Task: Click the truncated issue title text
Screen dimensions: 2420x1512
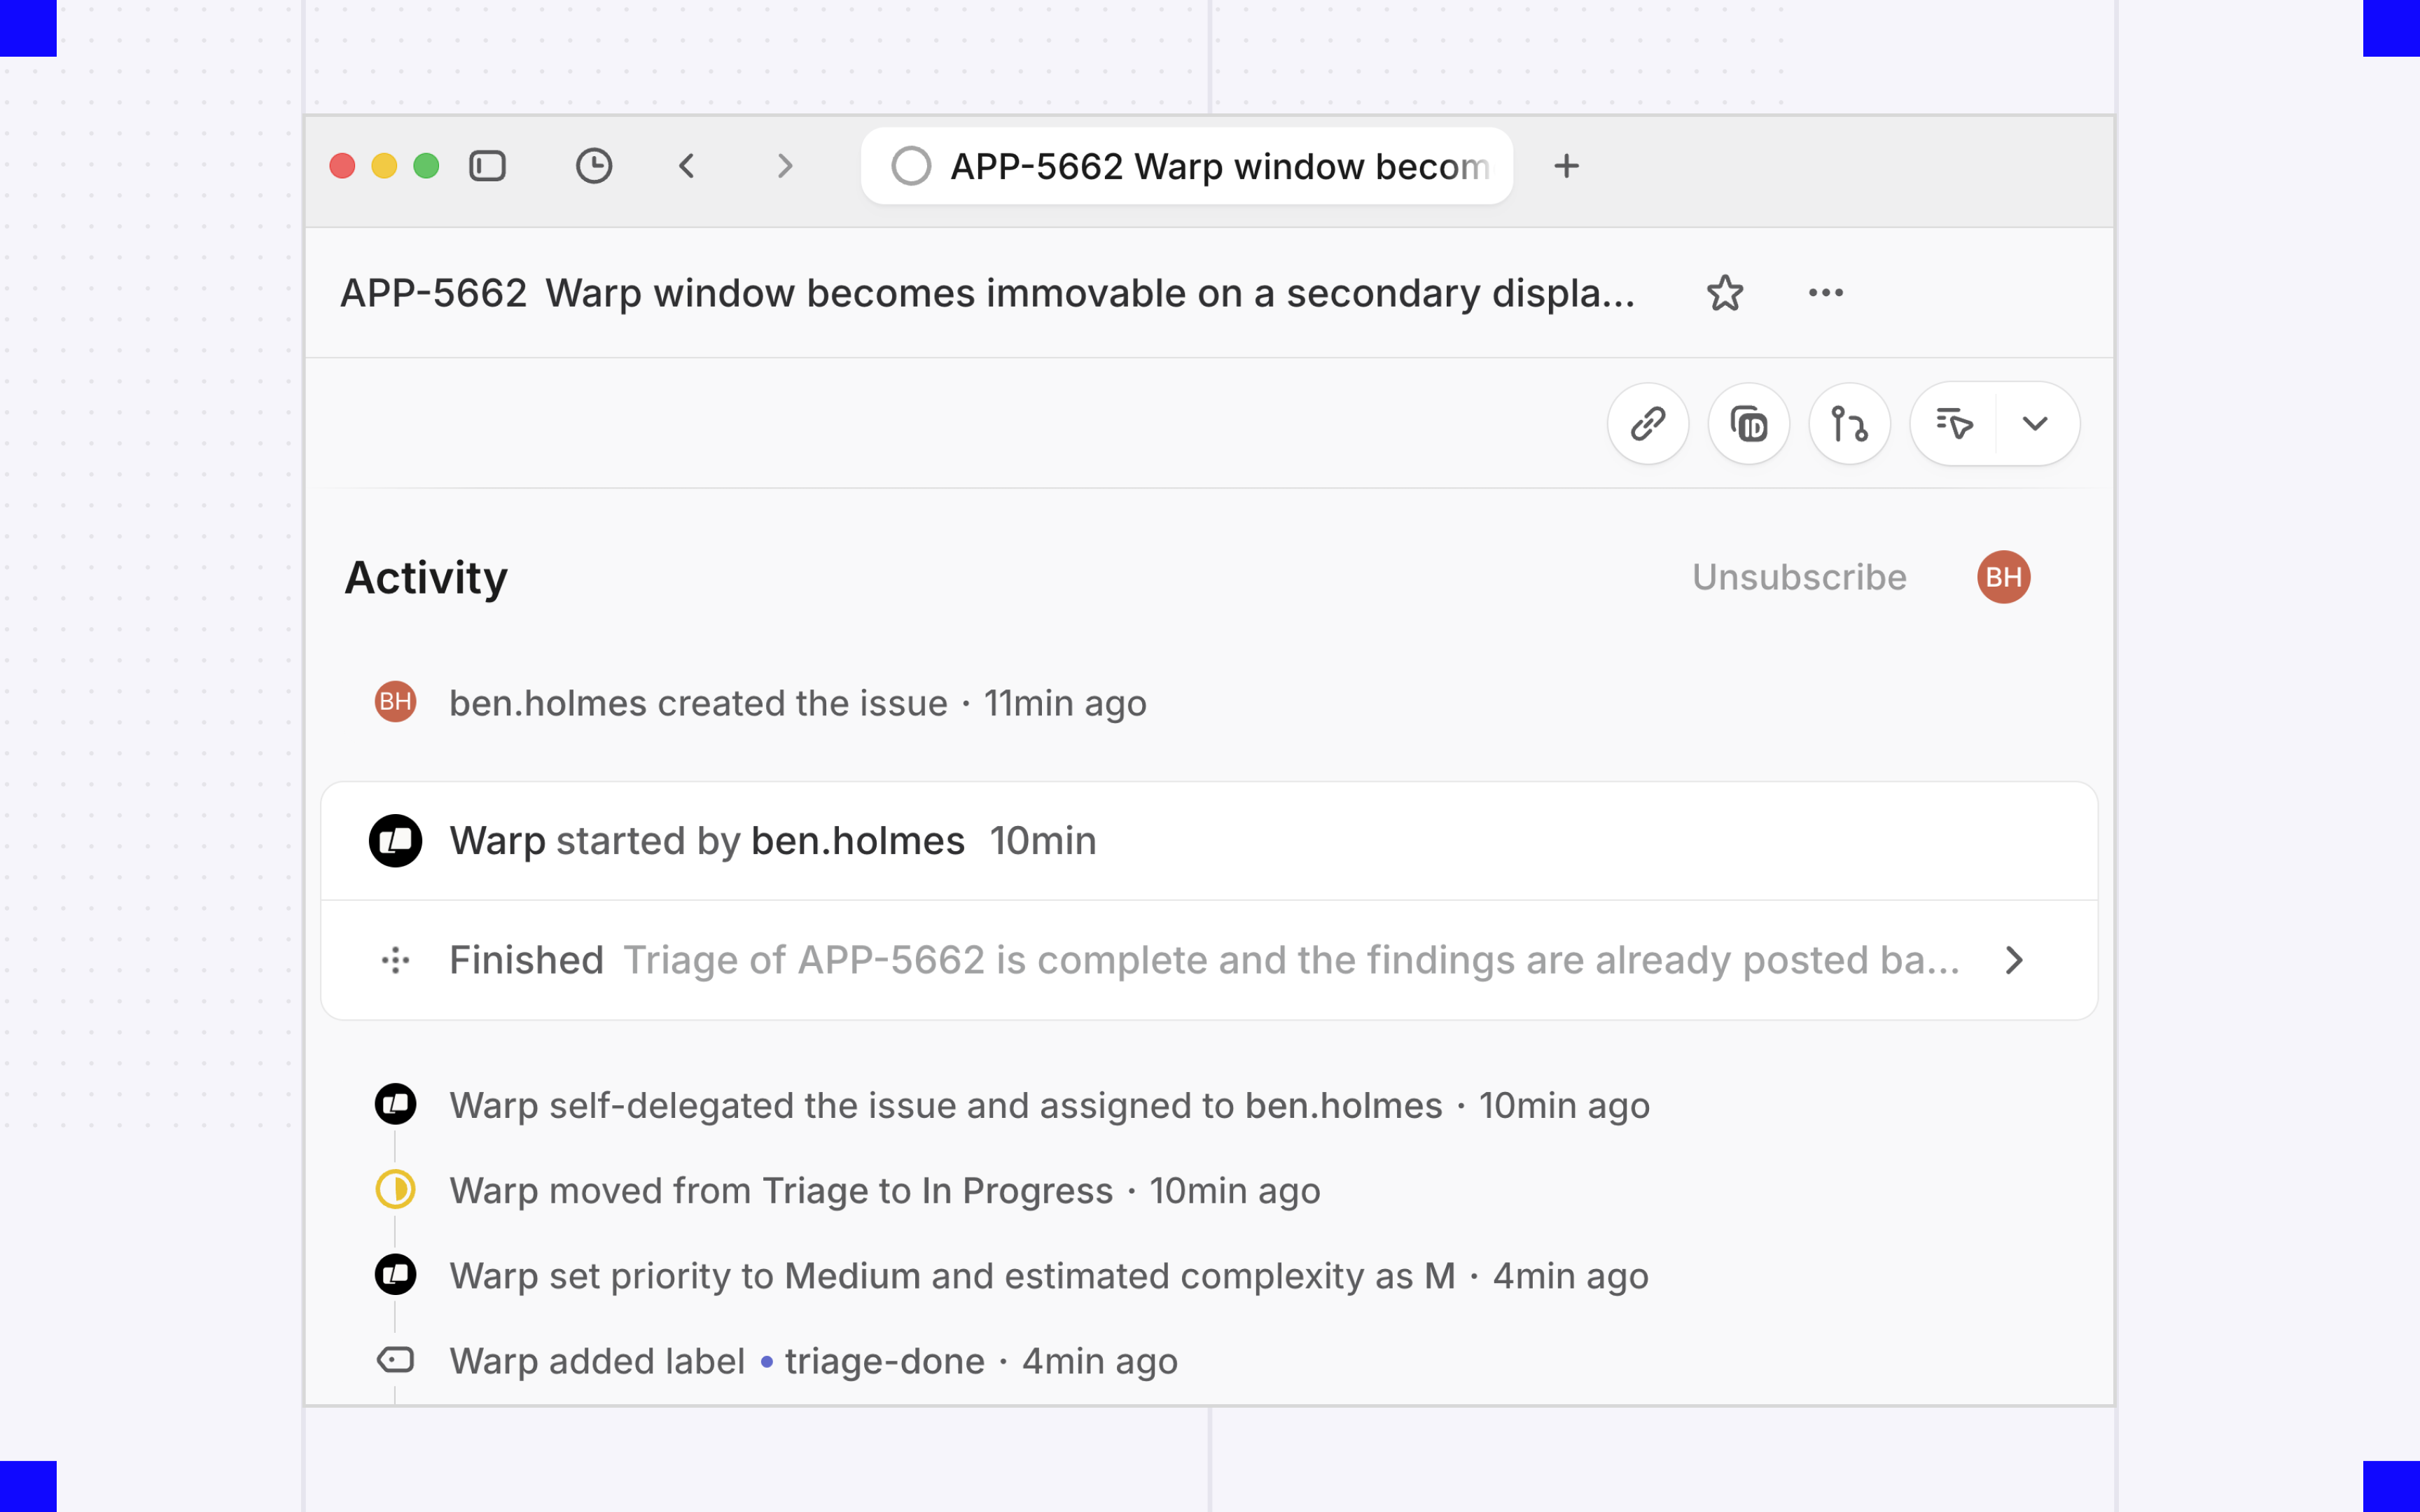Action: [x=1090, y=293]
